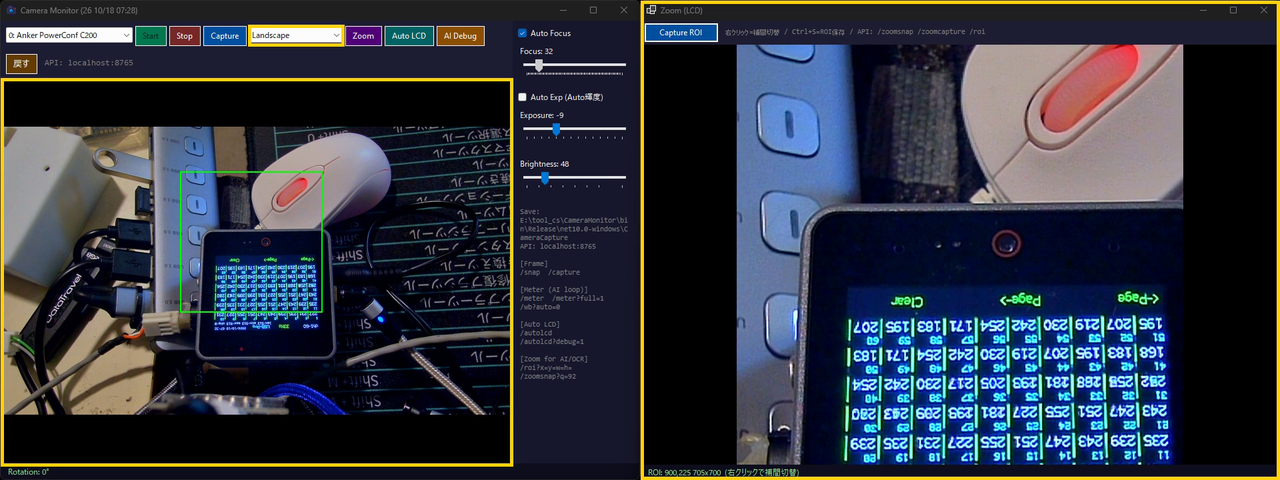Click the Focus slider track
This screenshot has height=480, width=1280.
tap(575, 65)
